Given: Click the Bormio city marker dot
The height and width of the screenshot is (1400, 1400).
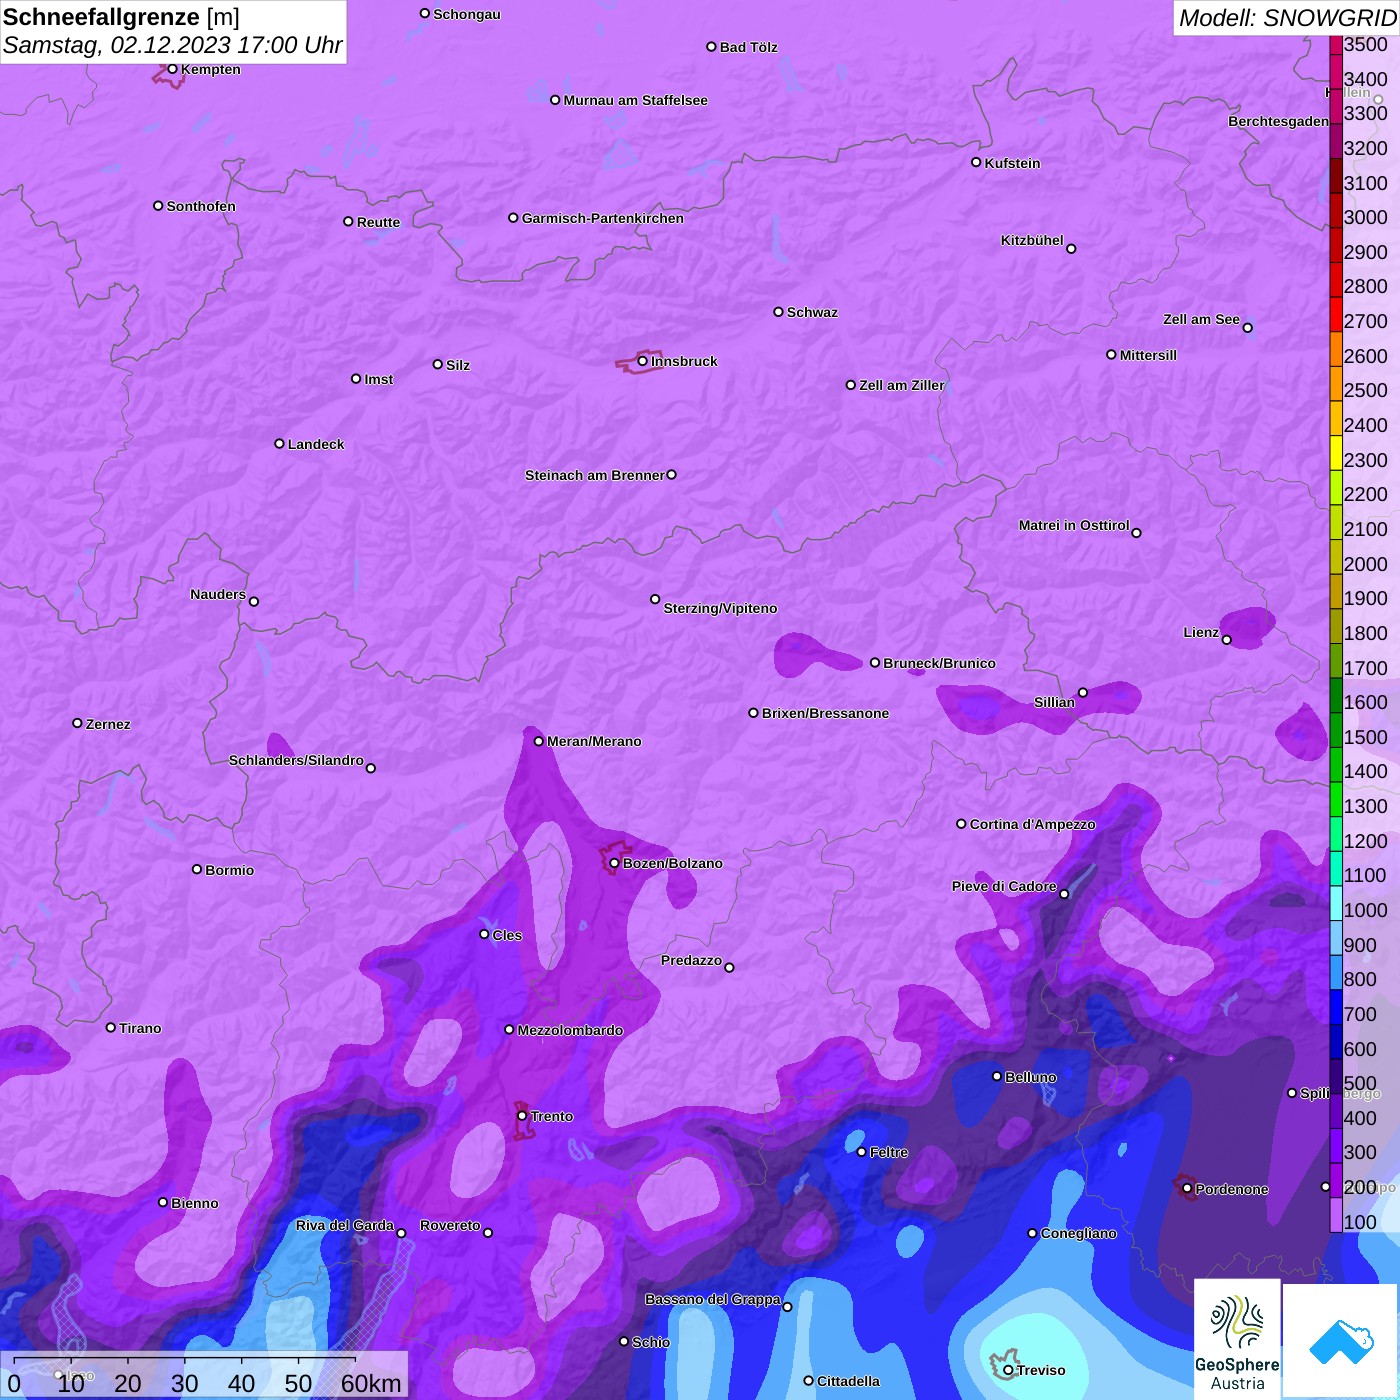Looking at the screenshot, I should pos(197,869).
